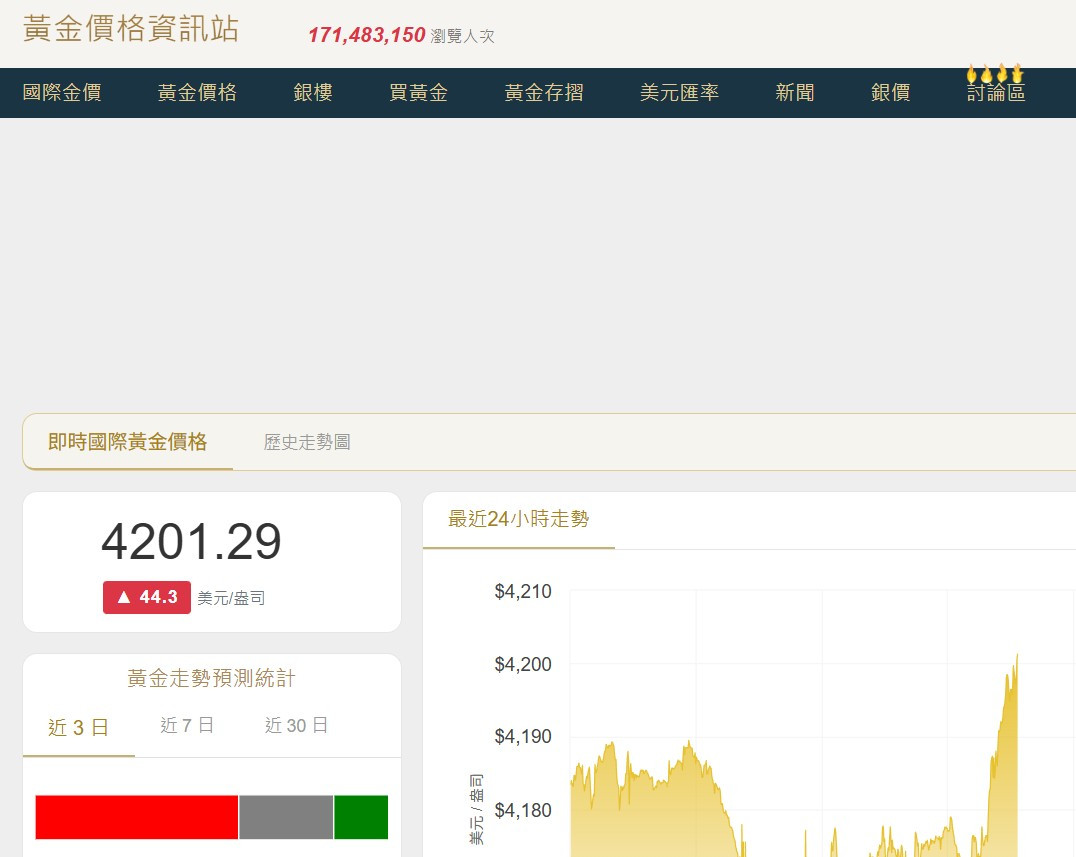This screenshot has width=1076, height=857.
Task: Open the 新聞 page
Action: tap(795, 93)
